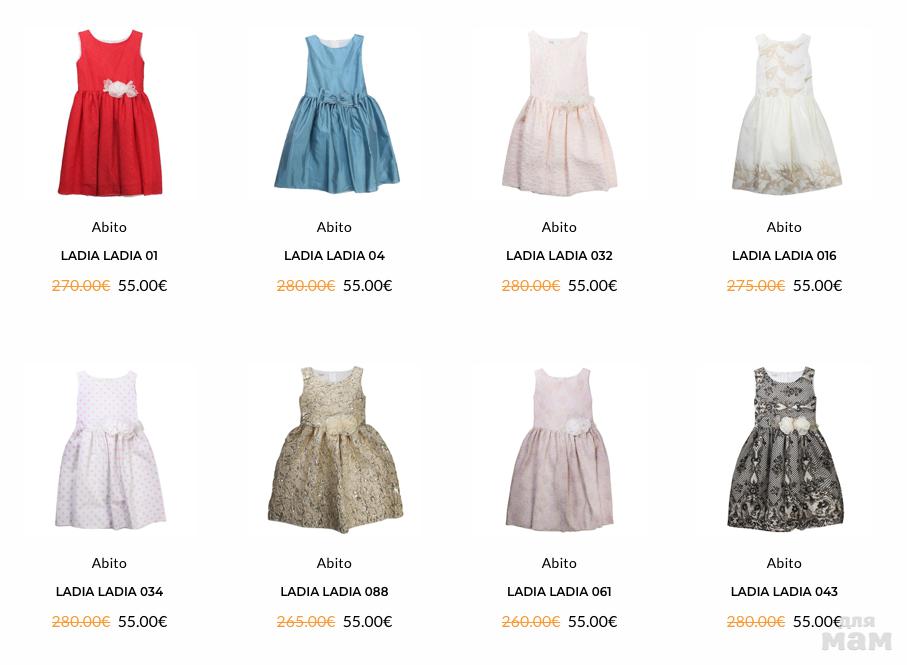This screenshot has width=907, height=665.
Task: Go to LADIA LADIA 032 product page
Action: point(559,256)
